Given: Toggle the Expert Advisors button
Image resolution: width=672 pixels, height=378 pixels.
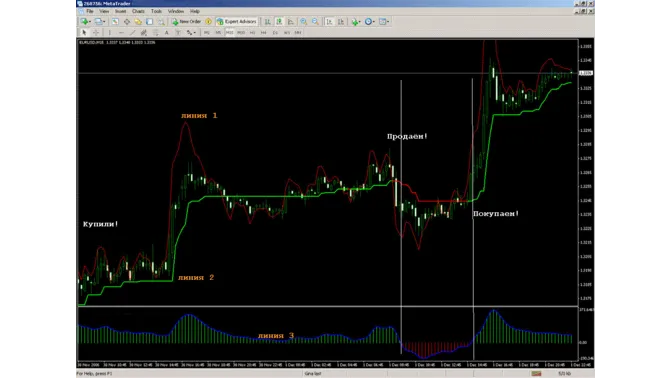Looking at the screenshot, I should [237, 21].
